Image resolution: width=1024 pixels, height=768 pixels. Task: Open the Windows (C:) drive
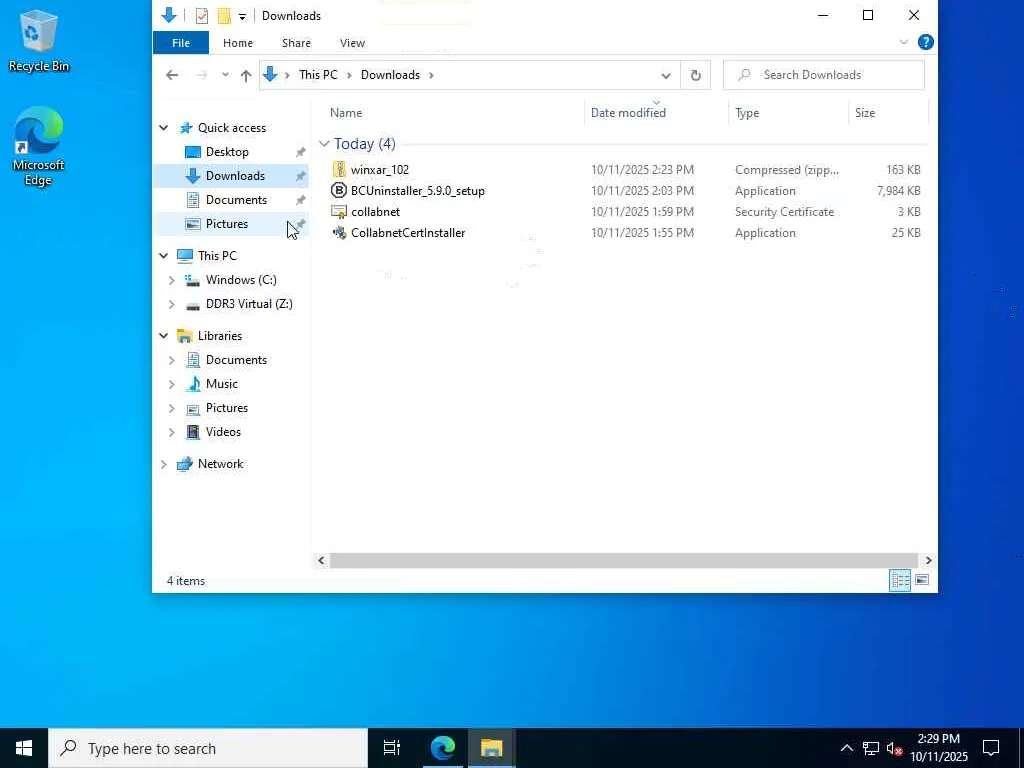pos(241,280)
